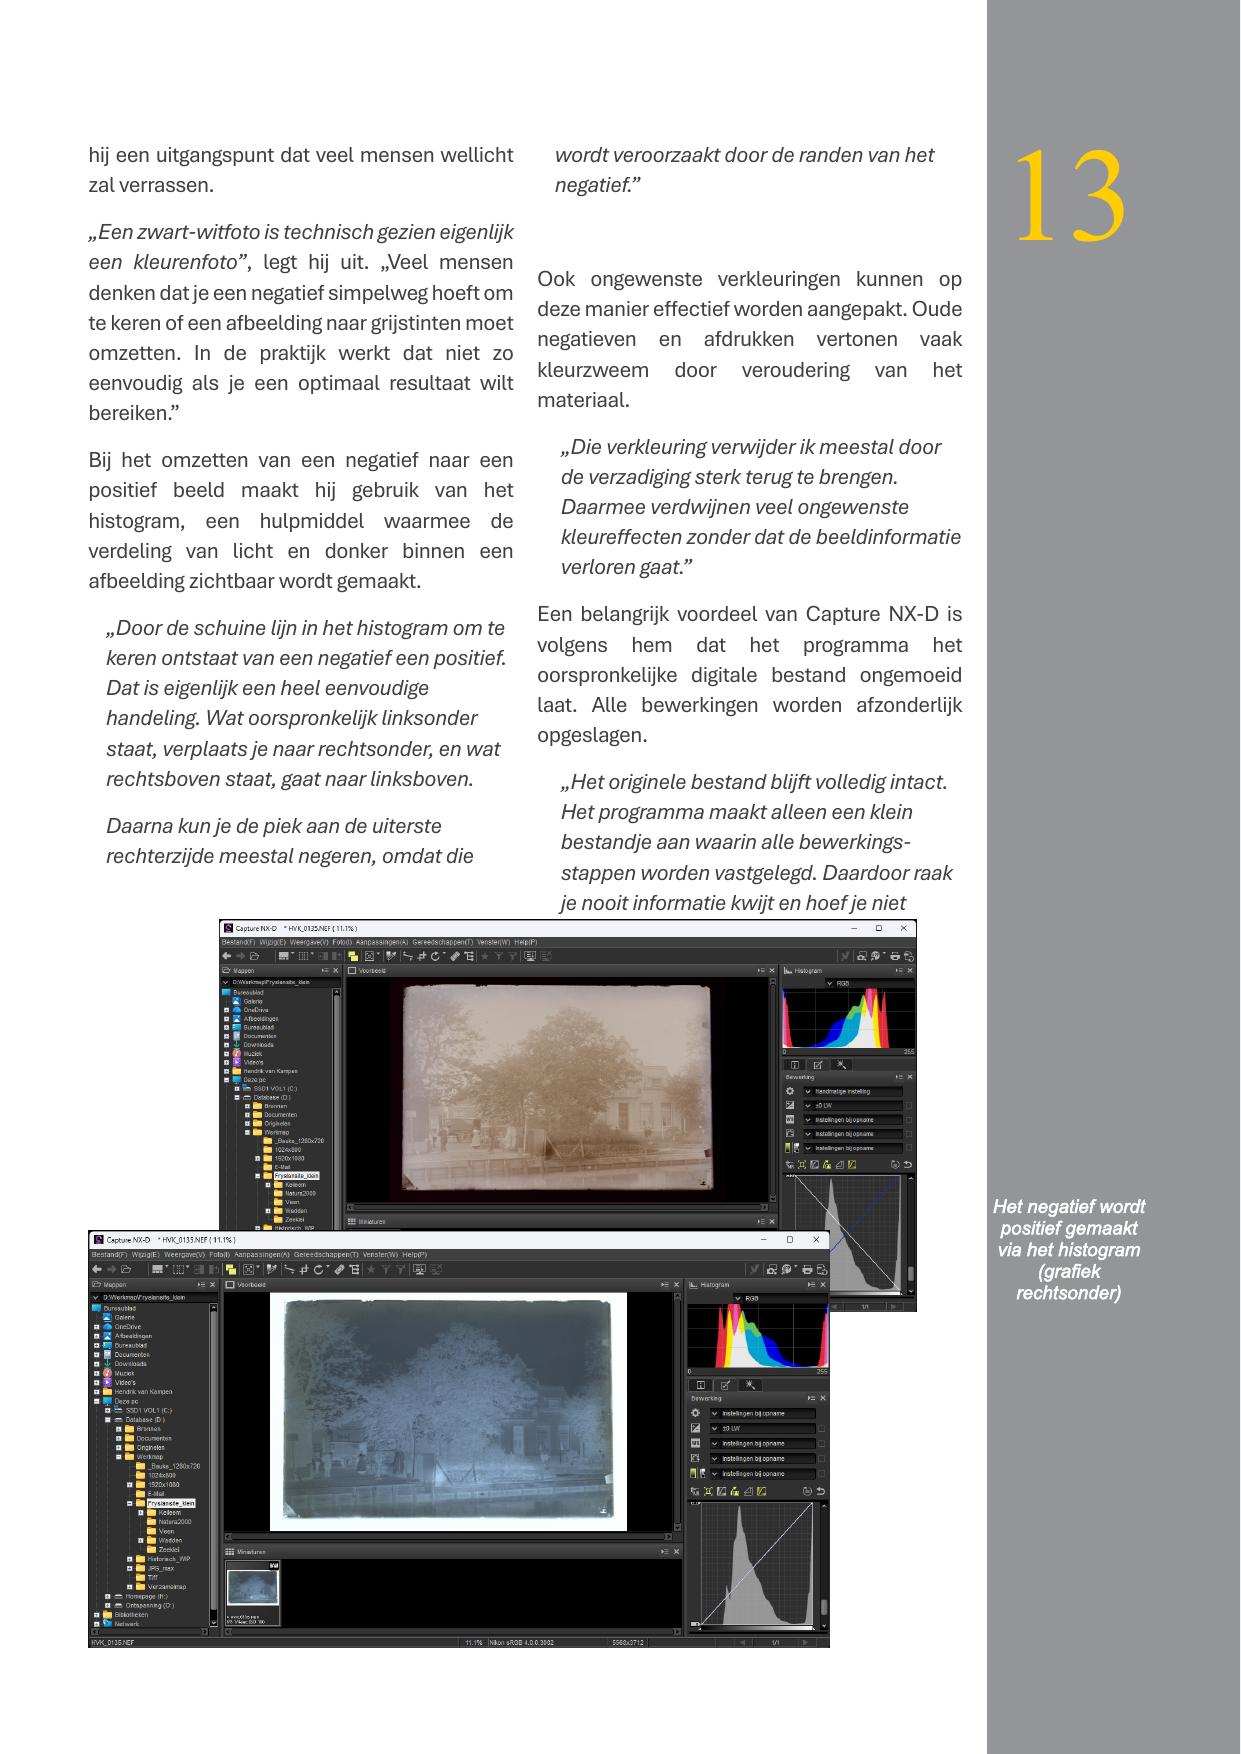Open the RGB channel dropdown in back window histogram
1241x1754 pixels.
[x=869, y=983]
